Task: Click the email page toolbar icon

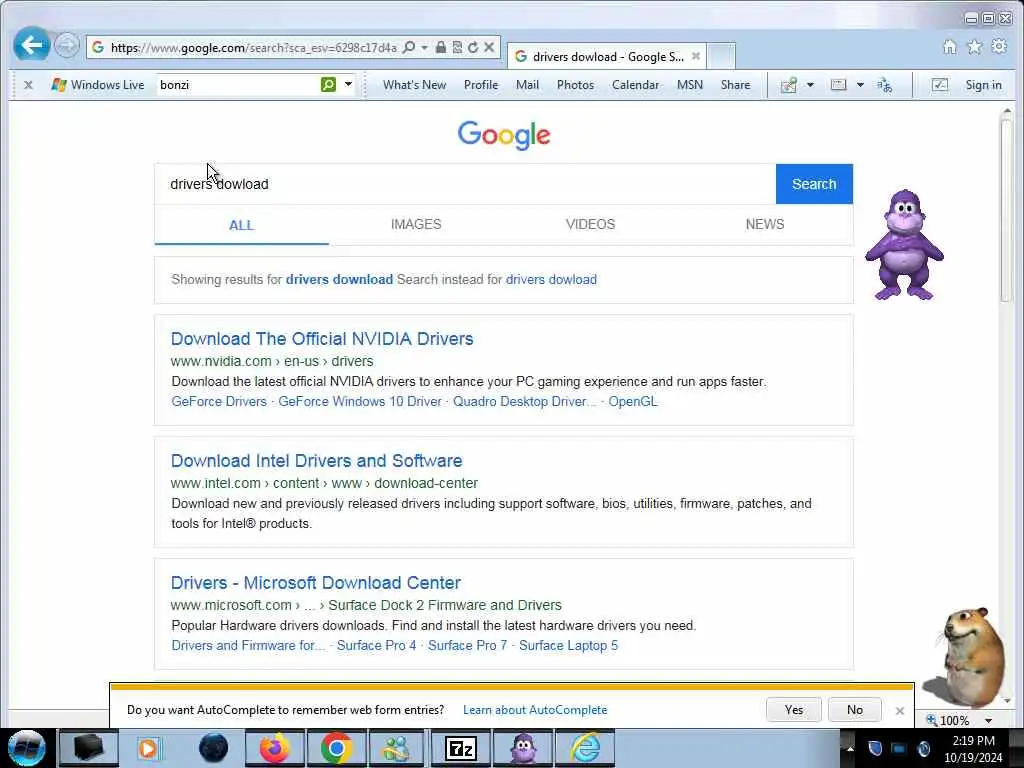Action: click(839, 85)
